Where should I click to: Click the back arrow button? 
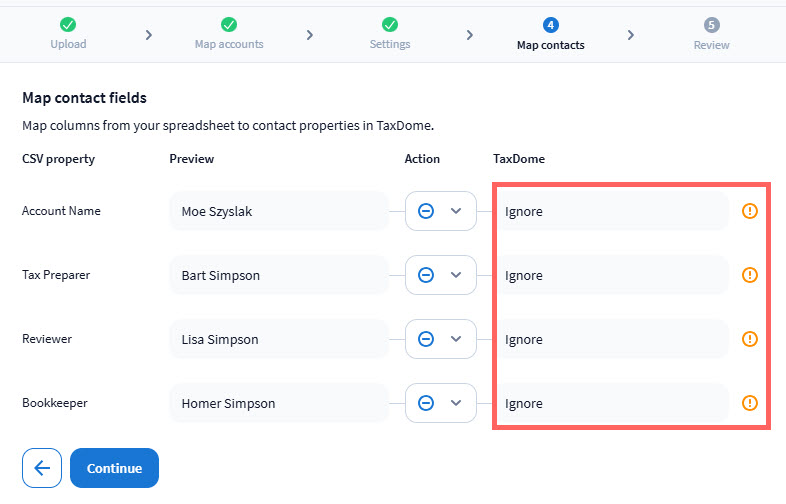pos(42,468)
